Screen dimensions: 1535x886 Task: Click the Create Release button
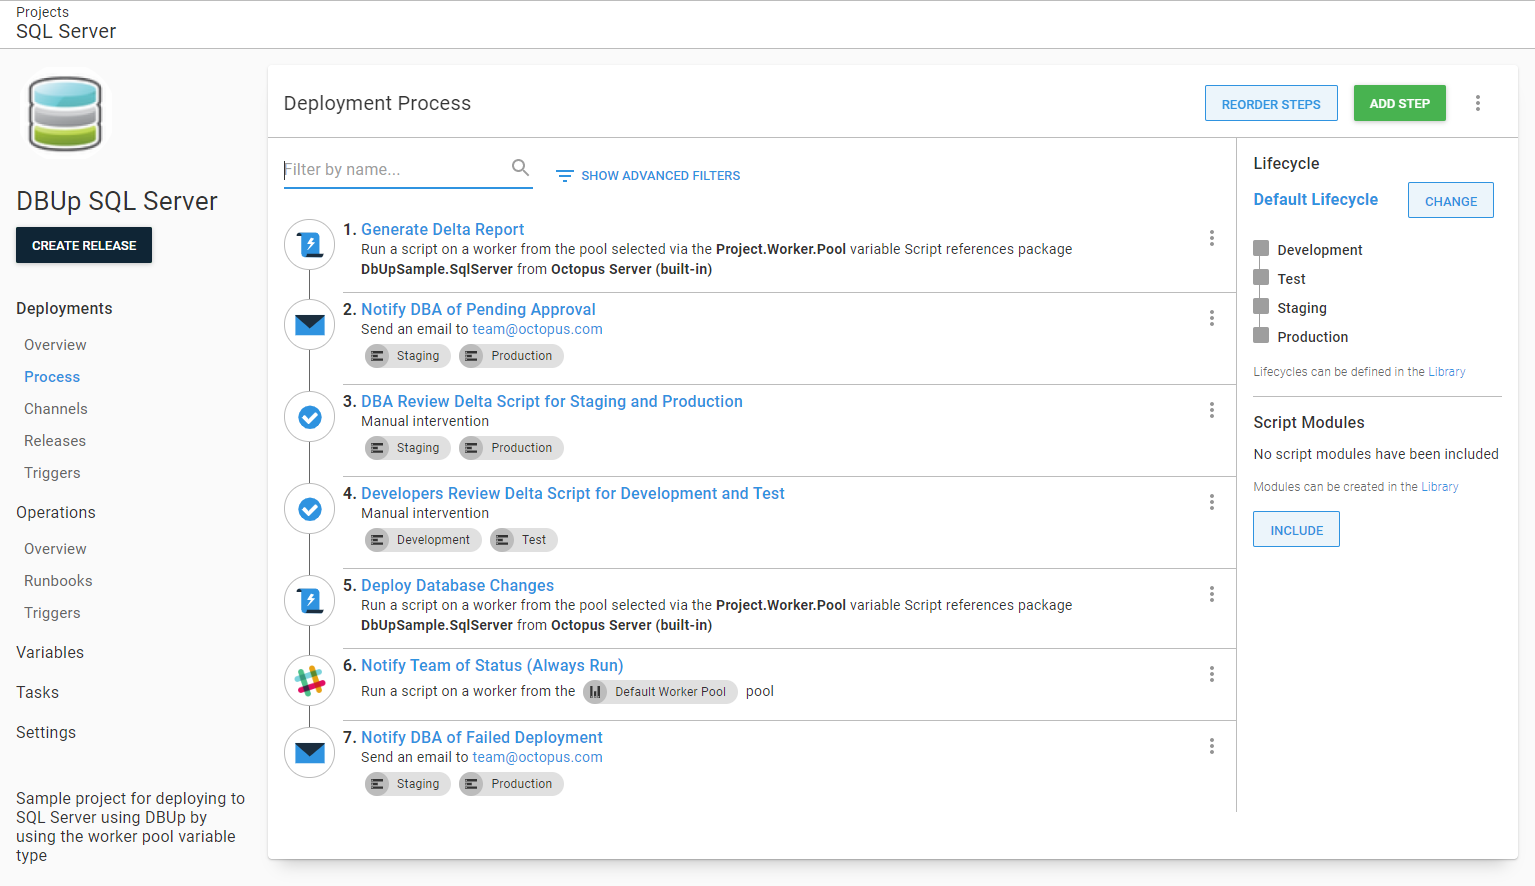coord(84,245)
